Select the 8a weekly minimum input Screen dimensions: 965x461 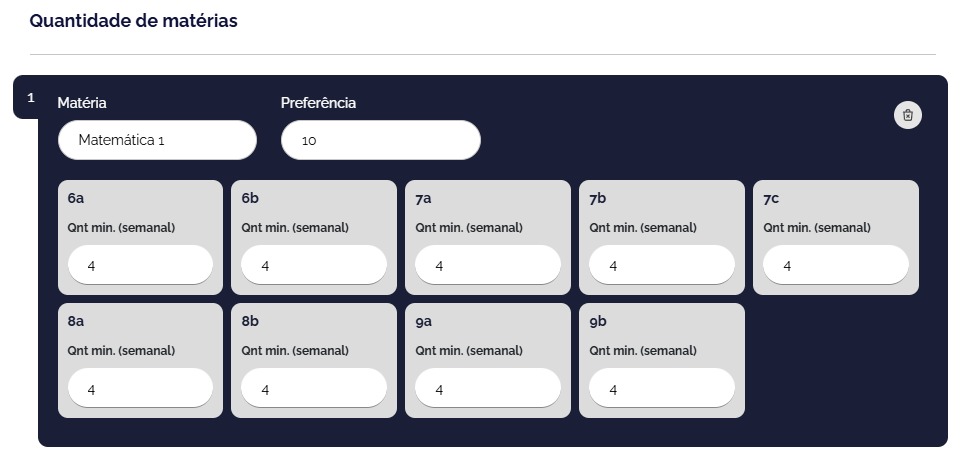click(140, 388)
